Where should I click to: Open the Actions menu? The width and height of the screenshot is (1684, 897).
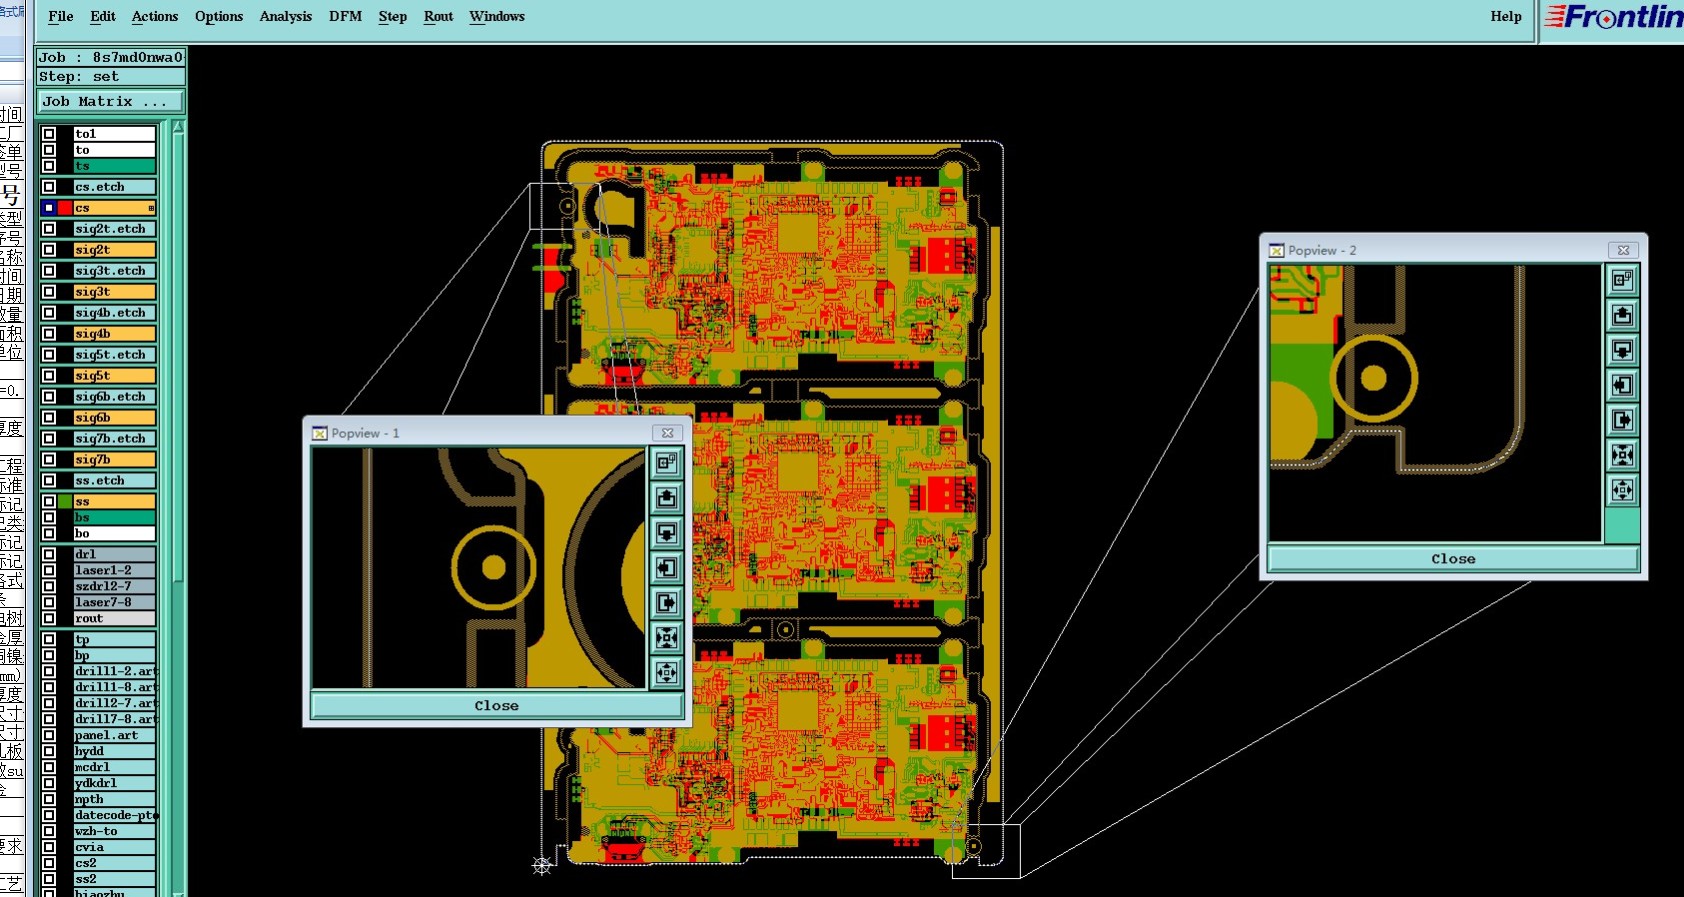tap(155, 16)
